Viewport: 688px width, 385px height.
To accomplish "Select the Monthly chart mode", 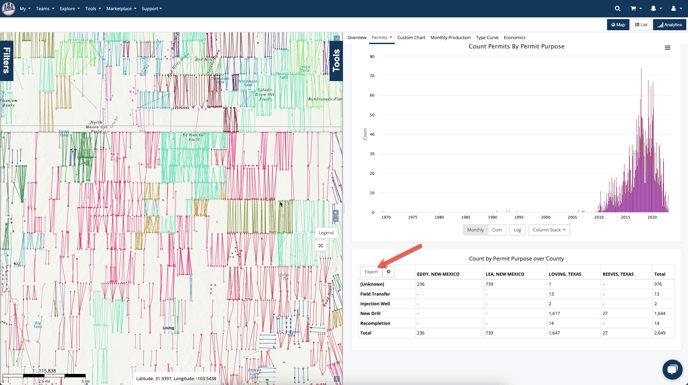I will (x=475, y=230).
